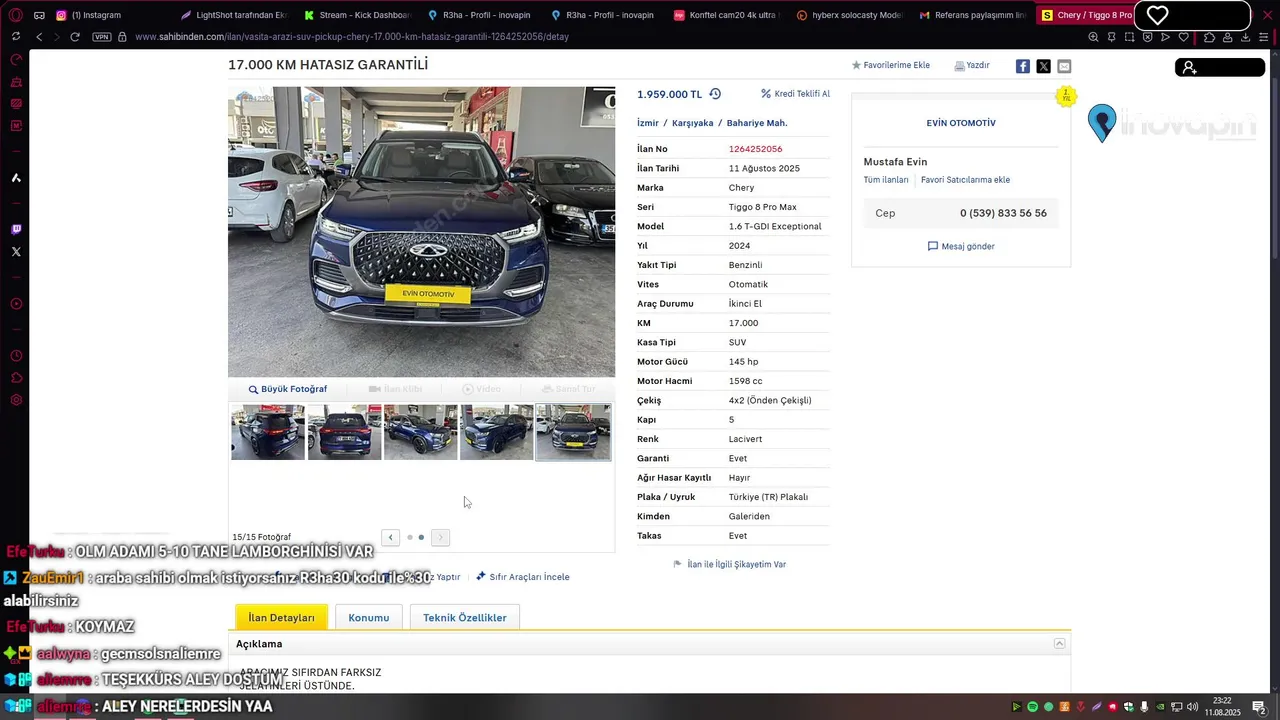Click Kredi Teklifi Al link

point(795,94)
